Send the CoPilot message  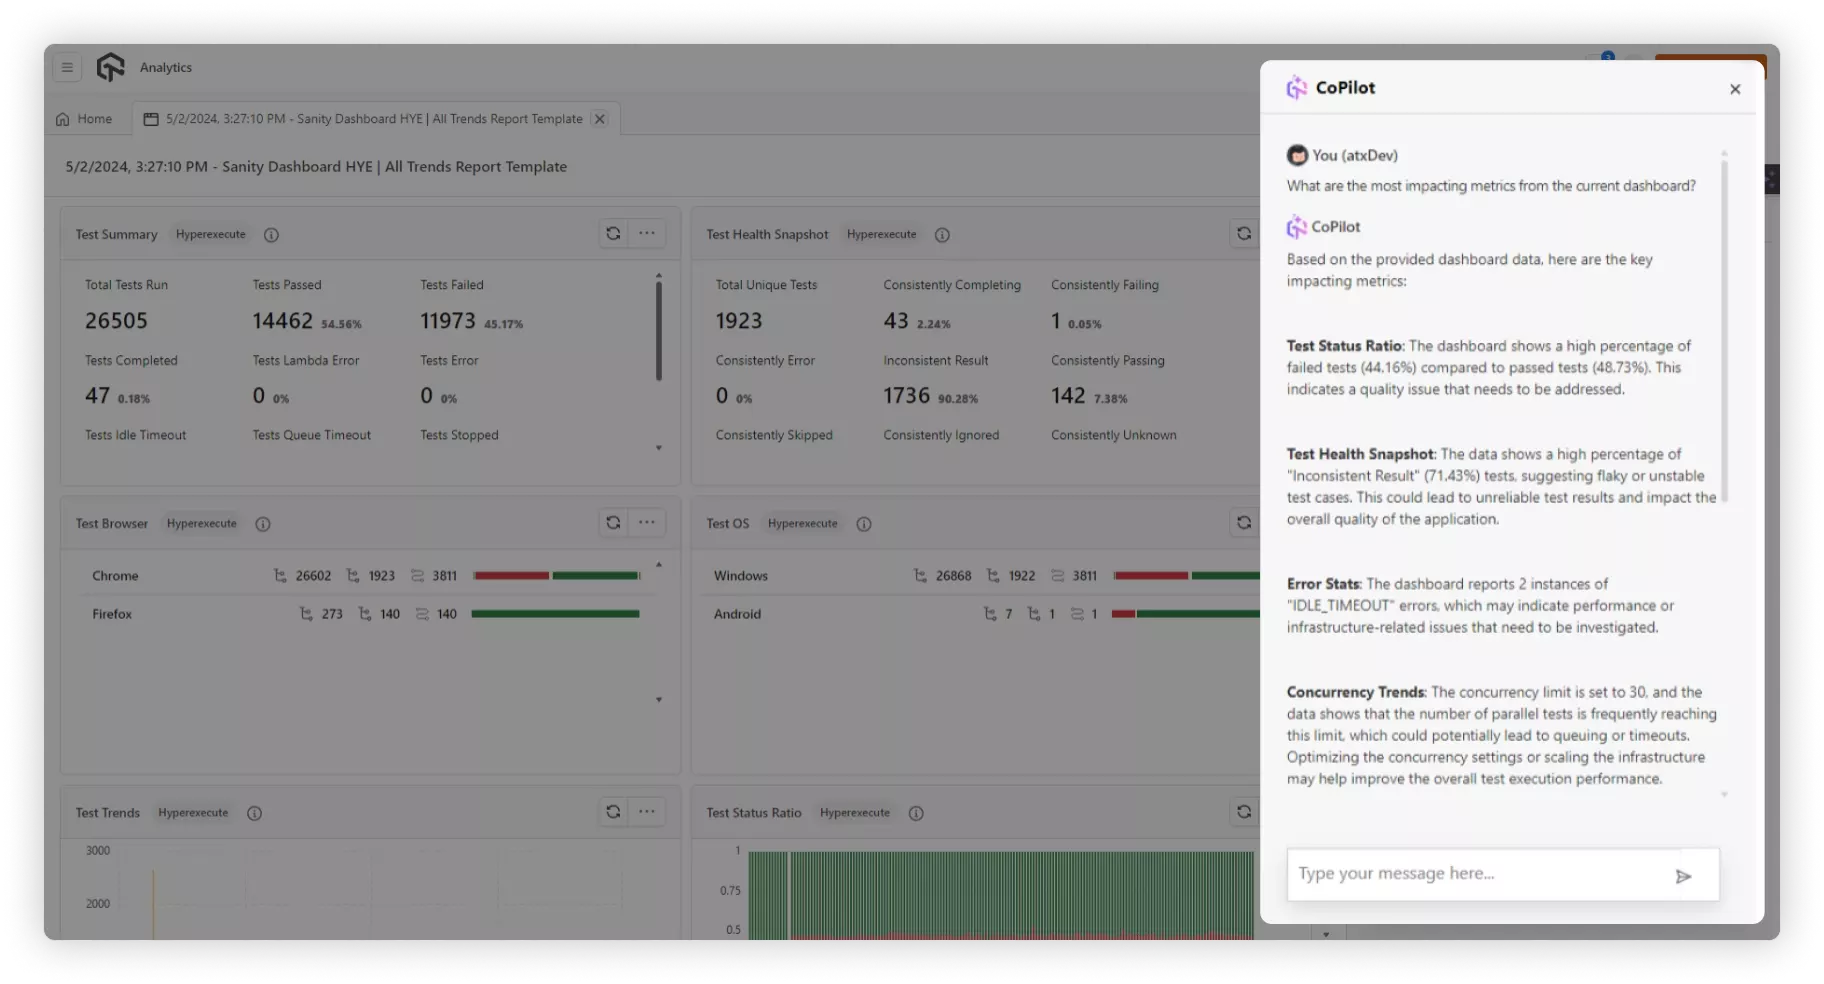1683,876
